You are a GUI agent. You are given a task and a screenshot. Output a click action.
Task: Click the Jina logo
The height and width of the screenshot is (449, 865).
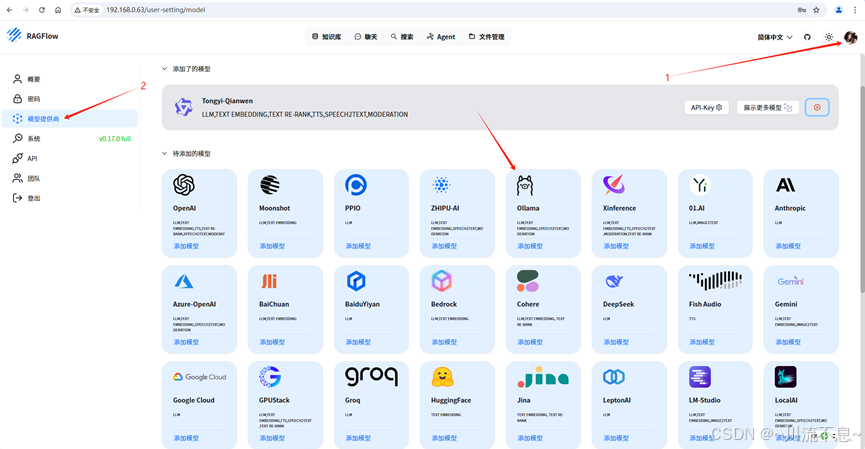[x=543, y=377]
